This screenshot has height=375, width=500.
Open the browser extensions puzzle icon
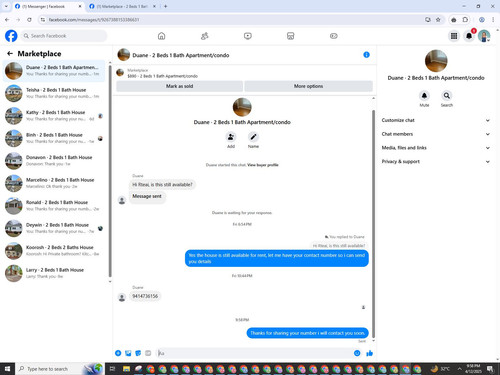pyautogui.click(x=465, y=20)
